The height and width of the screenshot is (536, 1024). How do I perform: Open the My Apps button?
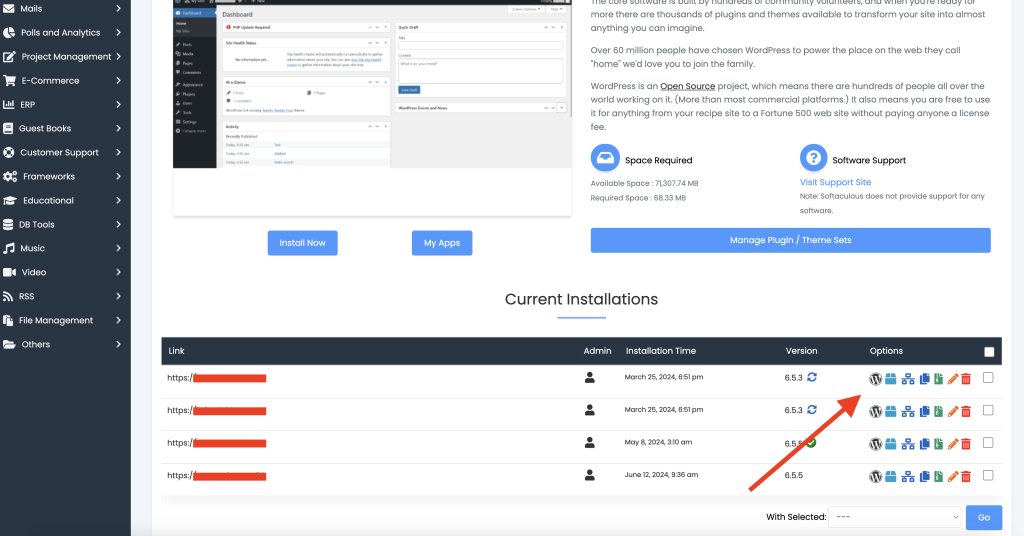tap(442, 243)
